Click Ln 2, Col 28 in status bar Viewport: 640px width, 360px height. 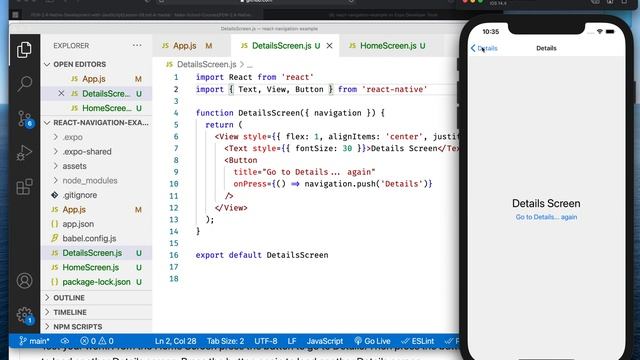pyautogui.click(x=176, y=341)
